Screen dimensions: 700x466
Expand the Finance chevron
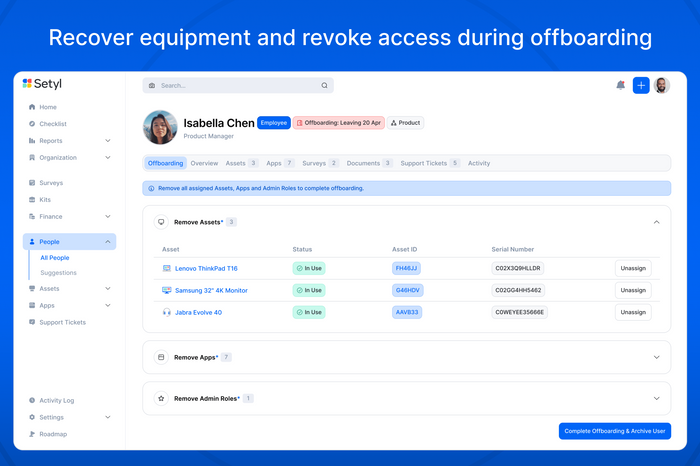point(108,216)
